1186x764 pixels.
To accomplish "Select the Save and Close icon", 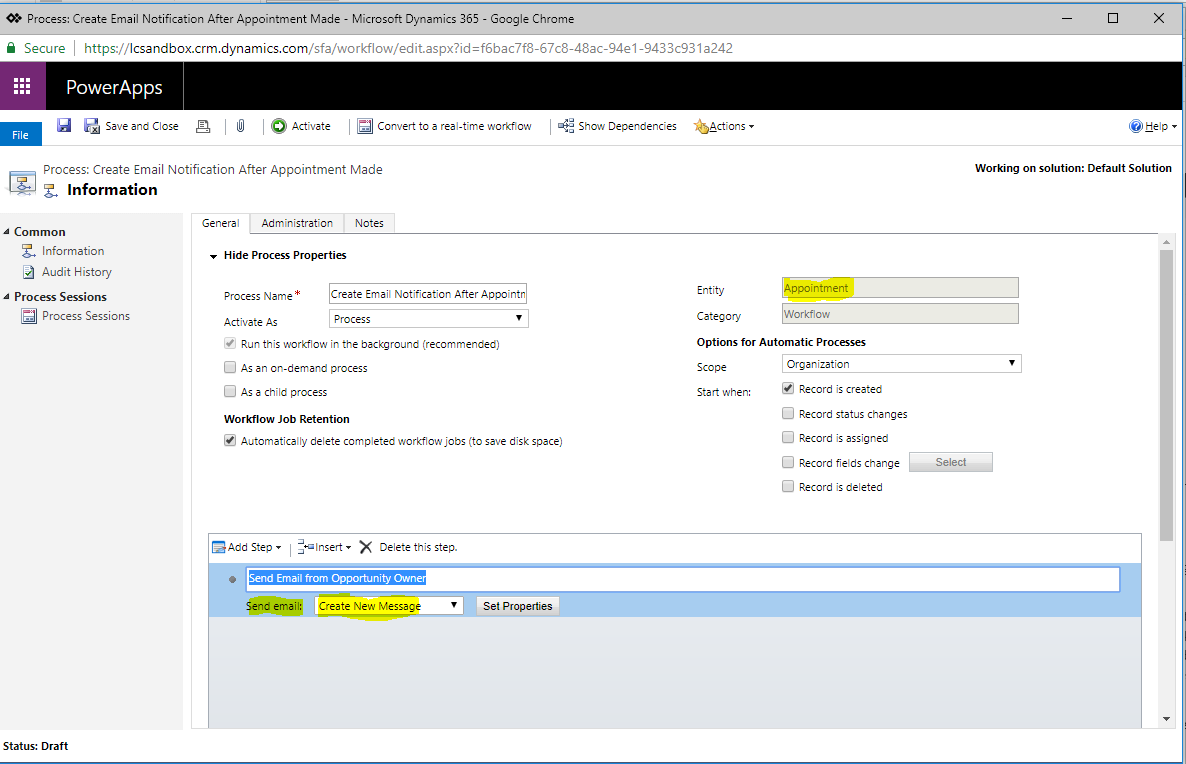I will click(x=92, y=125).
